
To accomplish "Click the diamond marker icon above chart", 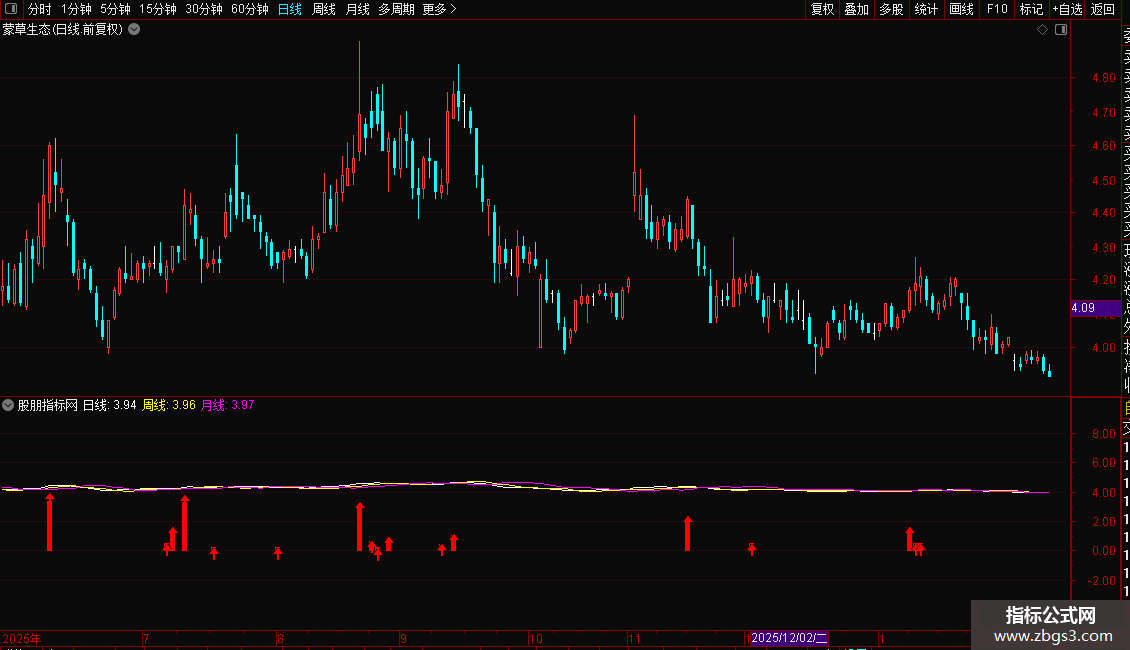I will tap(1042, 30).
